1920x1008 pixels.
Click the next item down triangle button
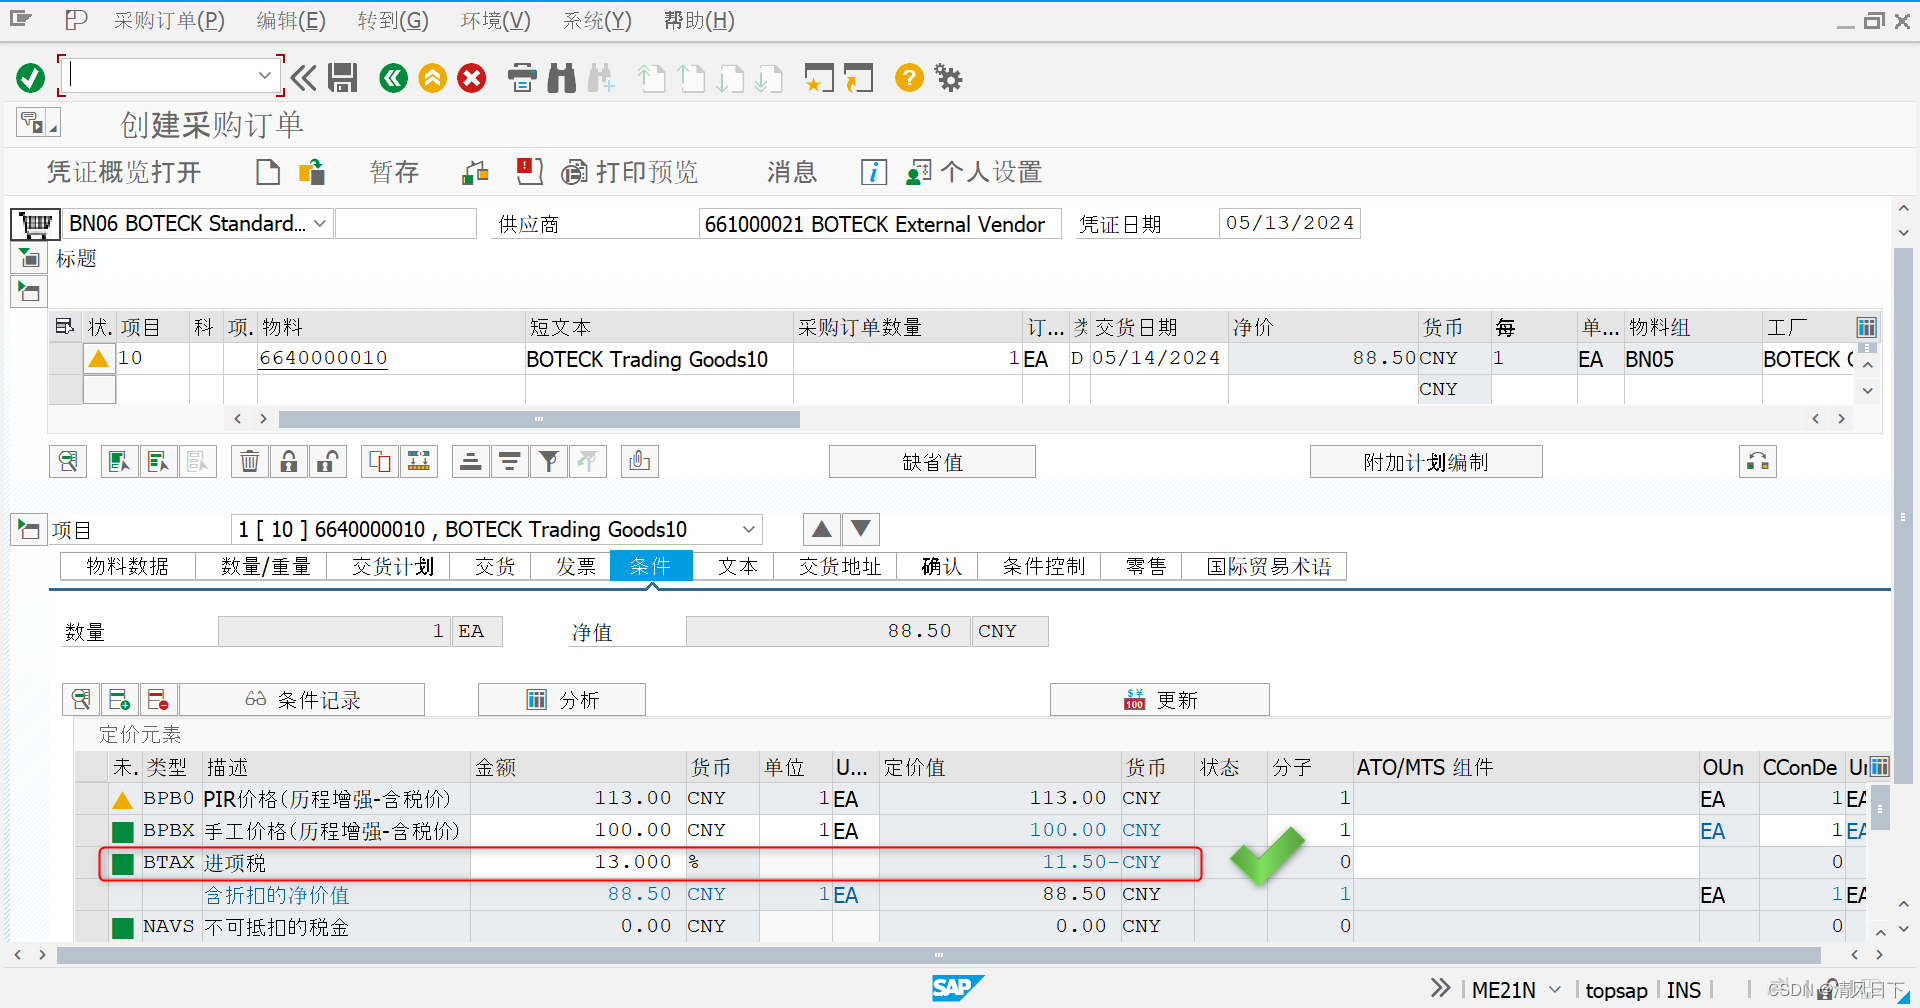coord(861,529)
